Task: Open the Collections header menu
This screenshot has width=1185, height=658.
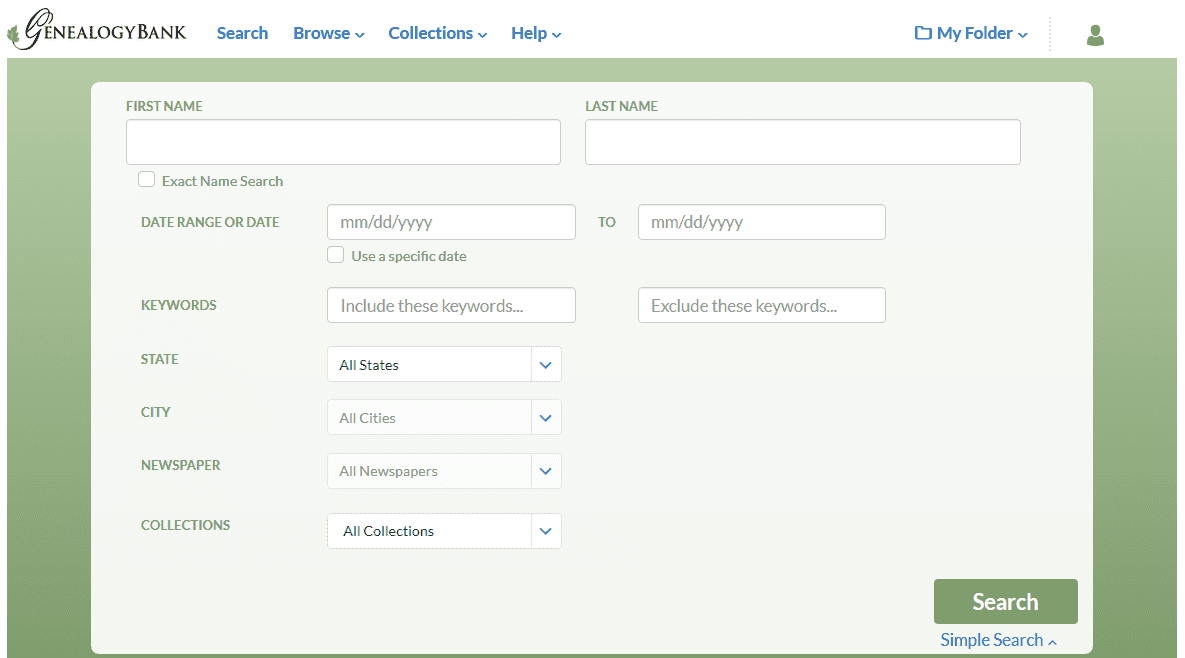Action: [x=438, y=33]
